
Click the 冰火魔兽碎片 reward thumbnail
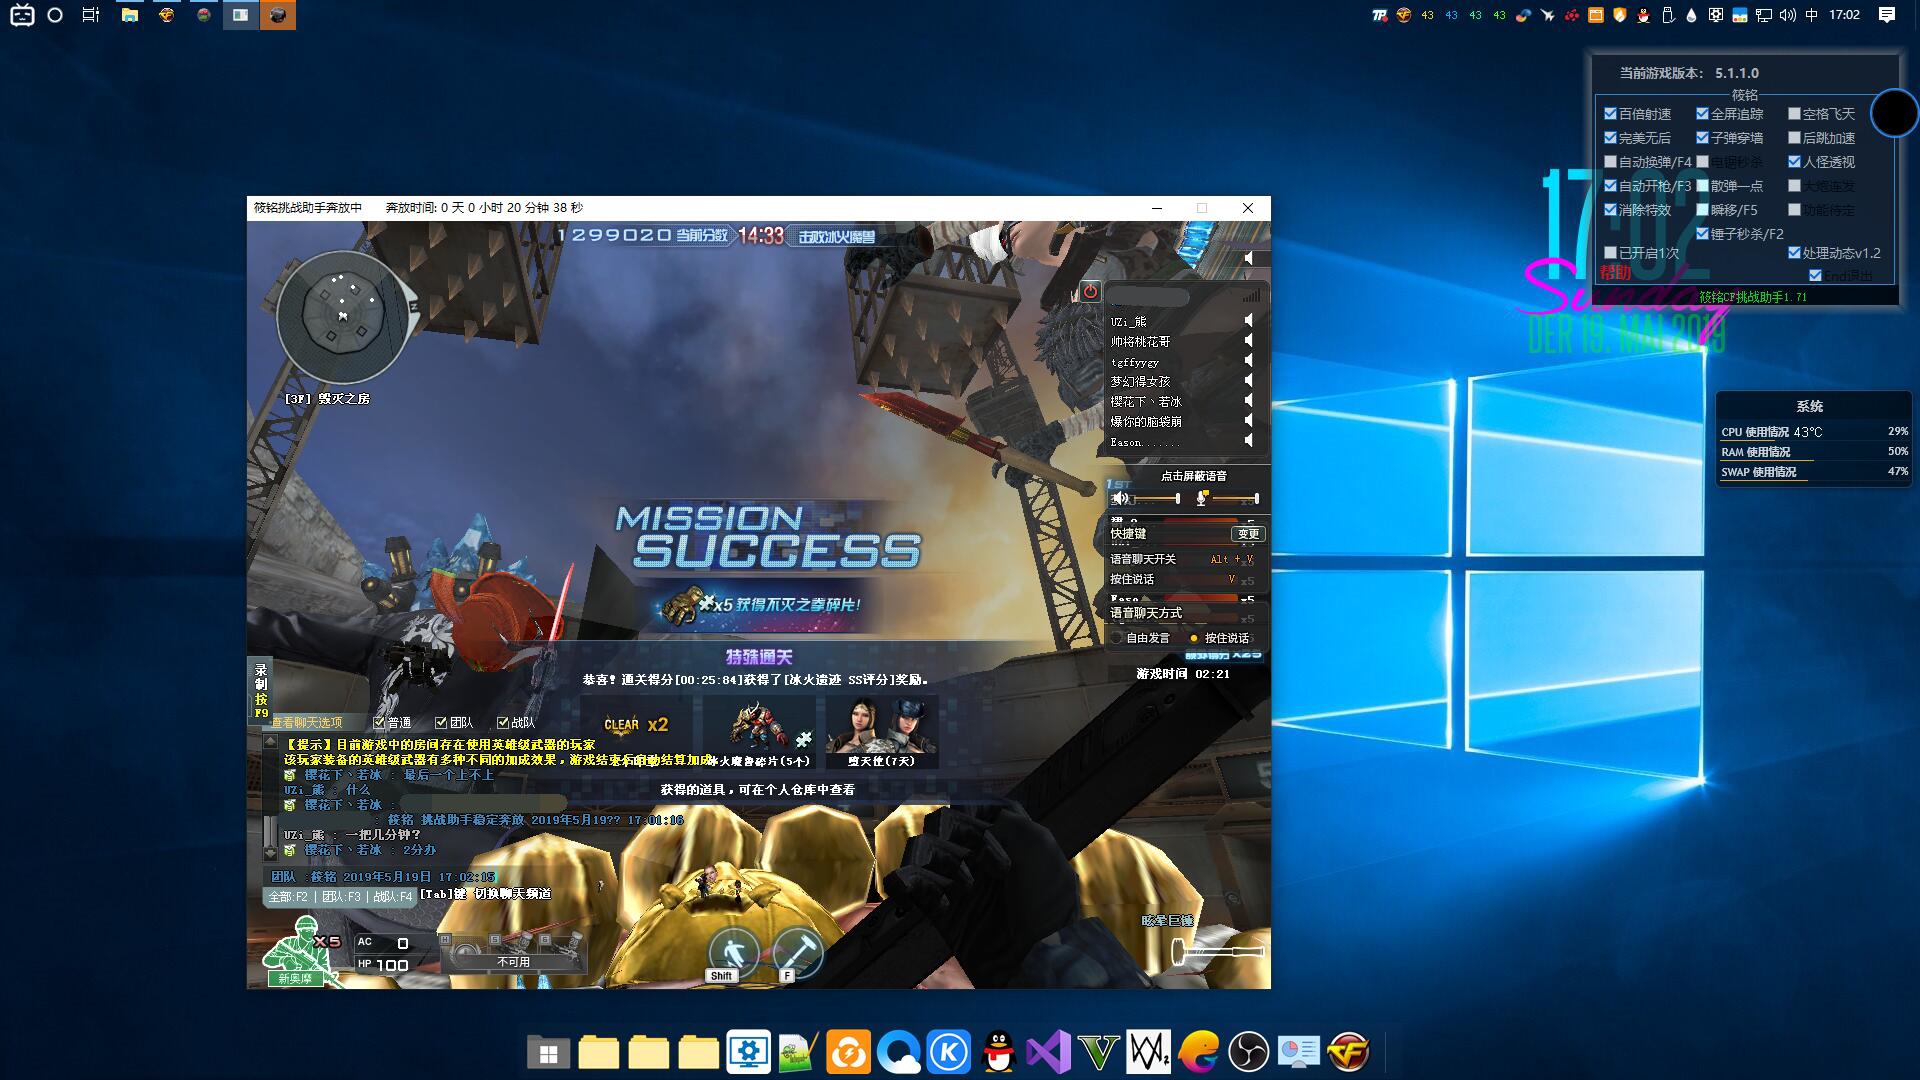(758, 732)
